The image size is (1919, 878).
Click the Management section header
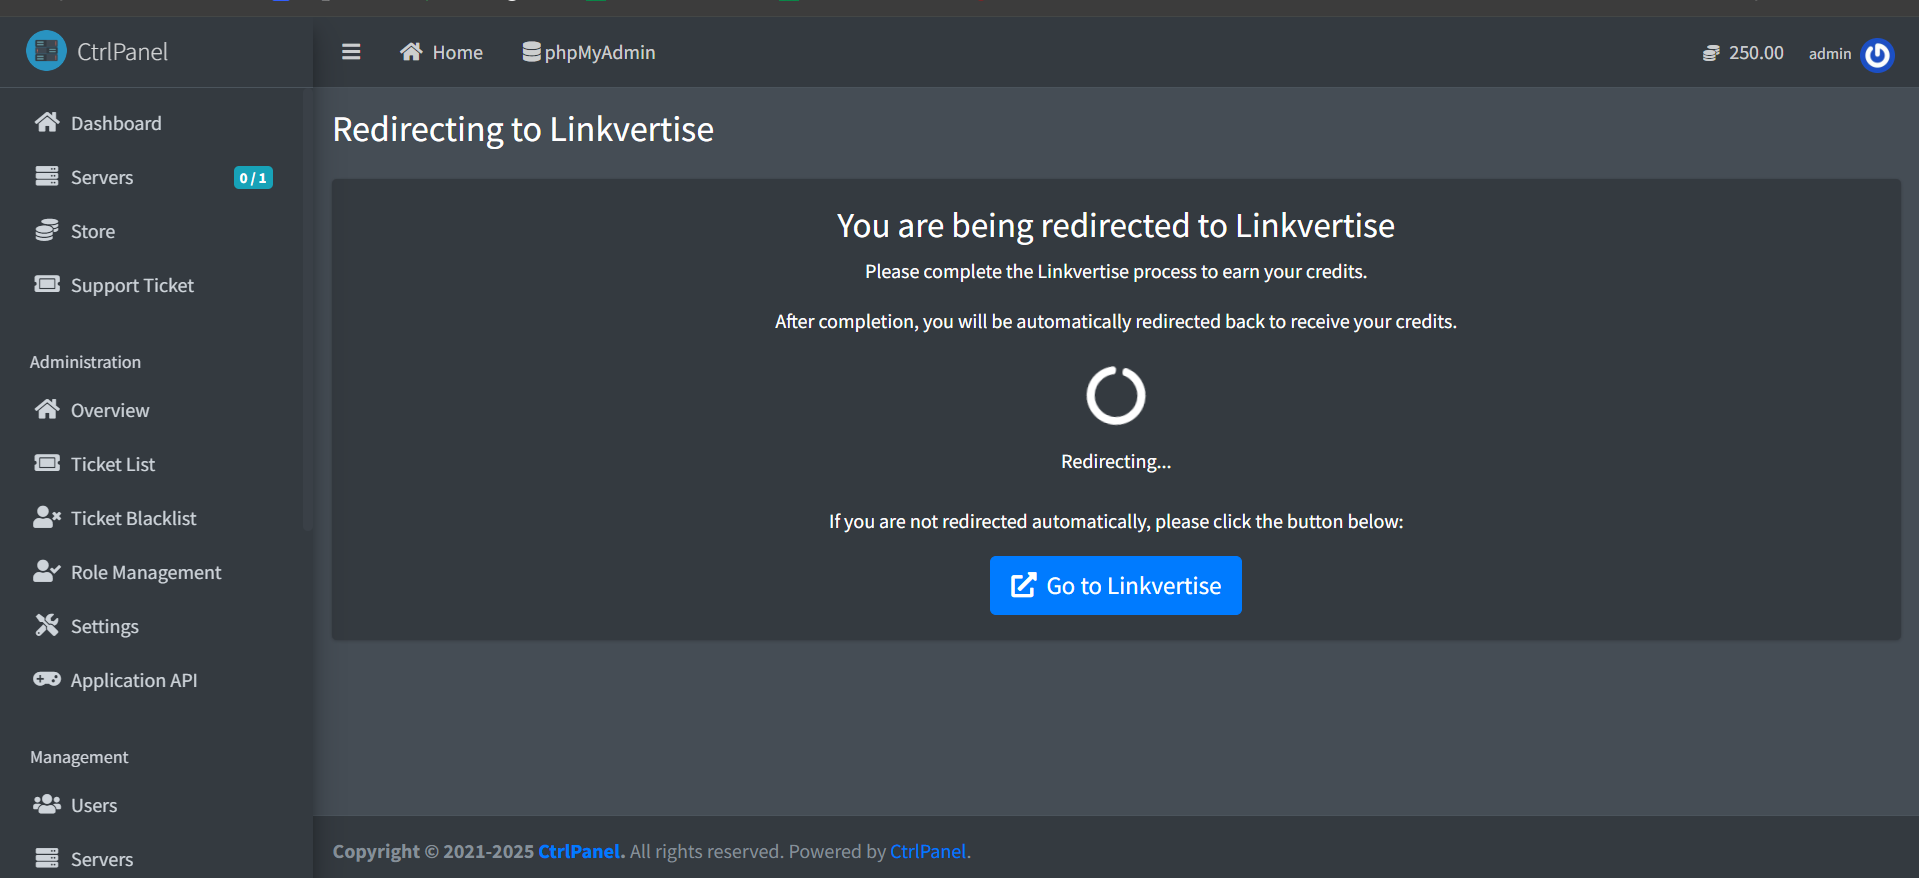[x=79, y=757]
